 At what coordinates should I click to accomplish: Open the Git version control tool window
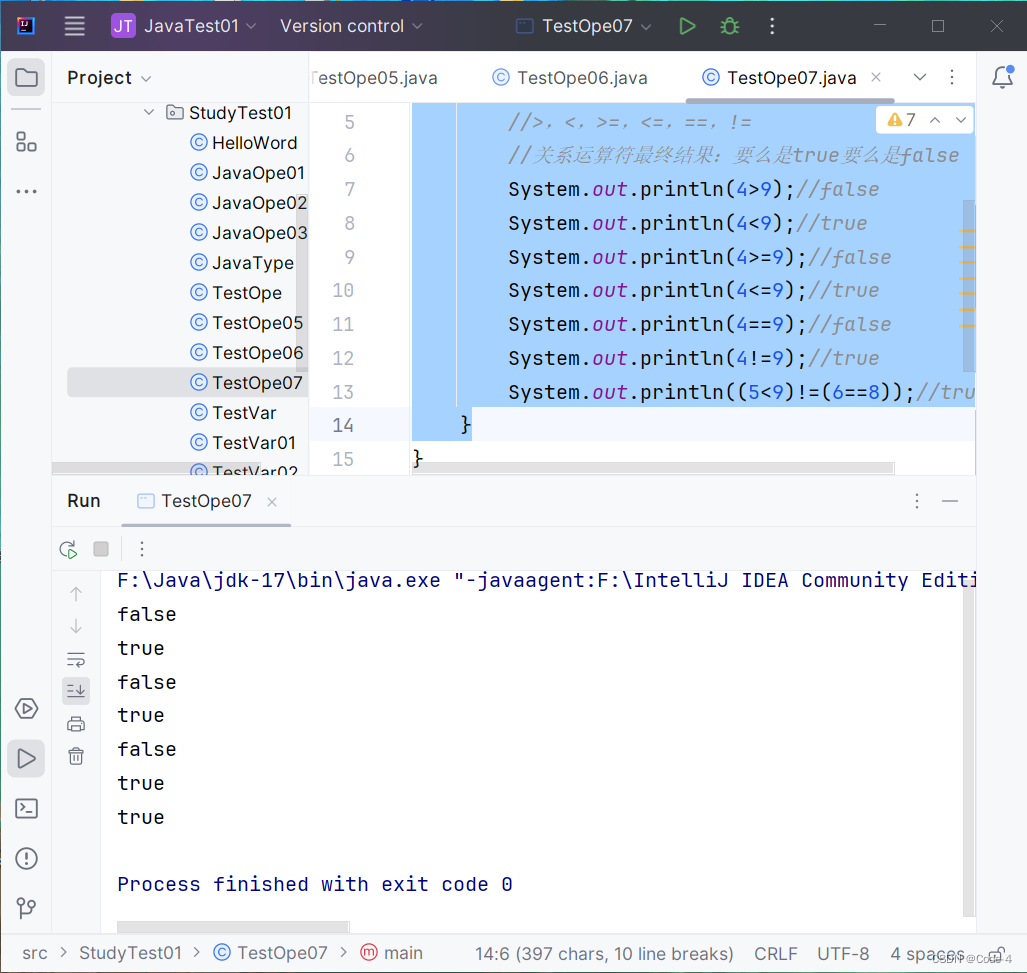pos(26,908)
